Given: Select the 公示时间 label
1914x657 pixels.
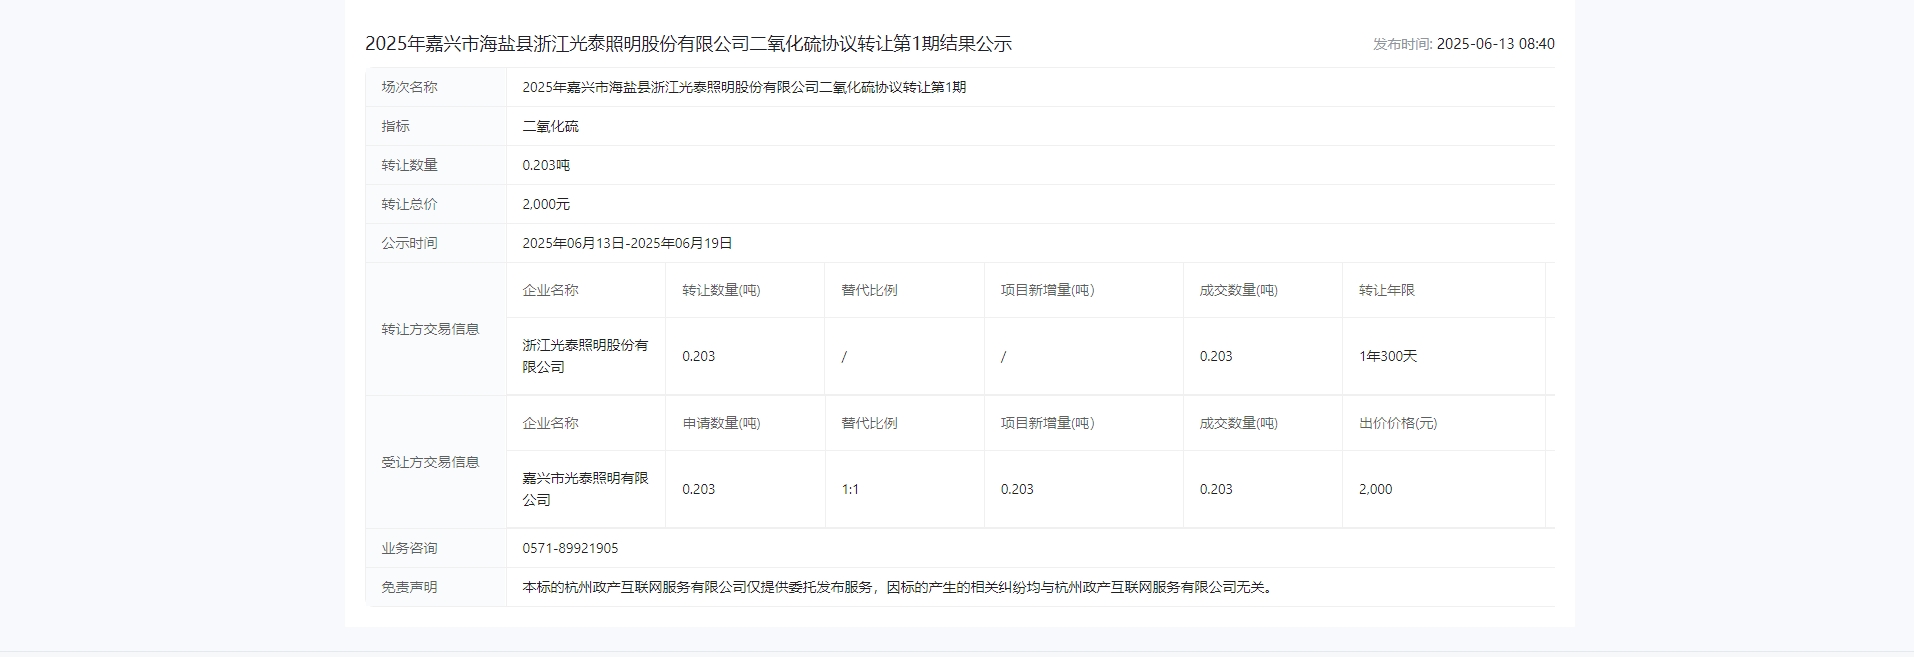Looking at the screenshot, I should point(409,243).
